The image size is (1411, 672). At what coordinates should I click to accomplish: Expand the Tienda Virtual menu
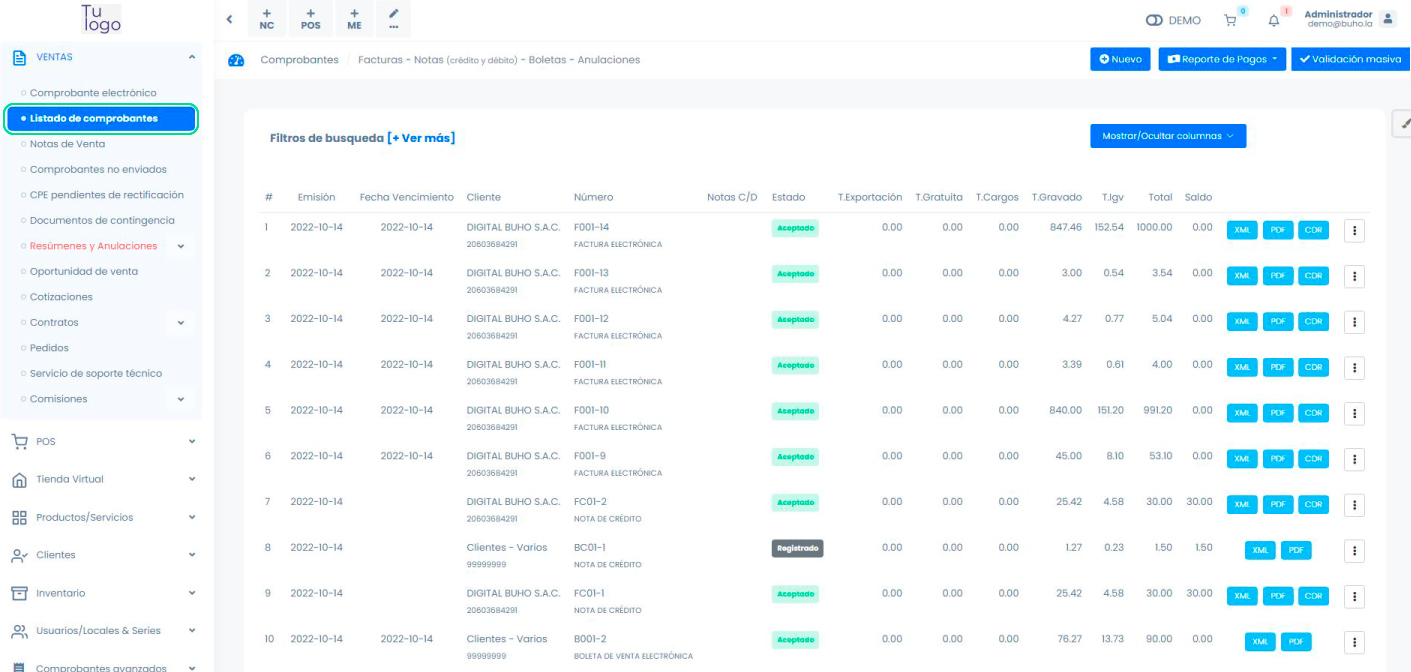(x=192, y=479)
